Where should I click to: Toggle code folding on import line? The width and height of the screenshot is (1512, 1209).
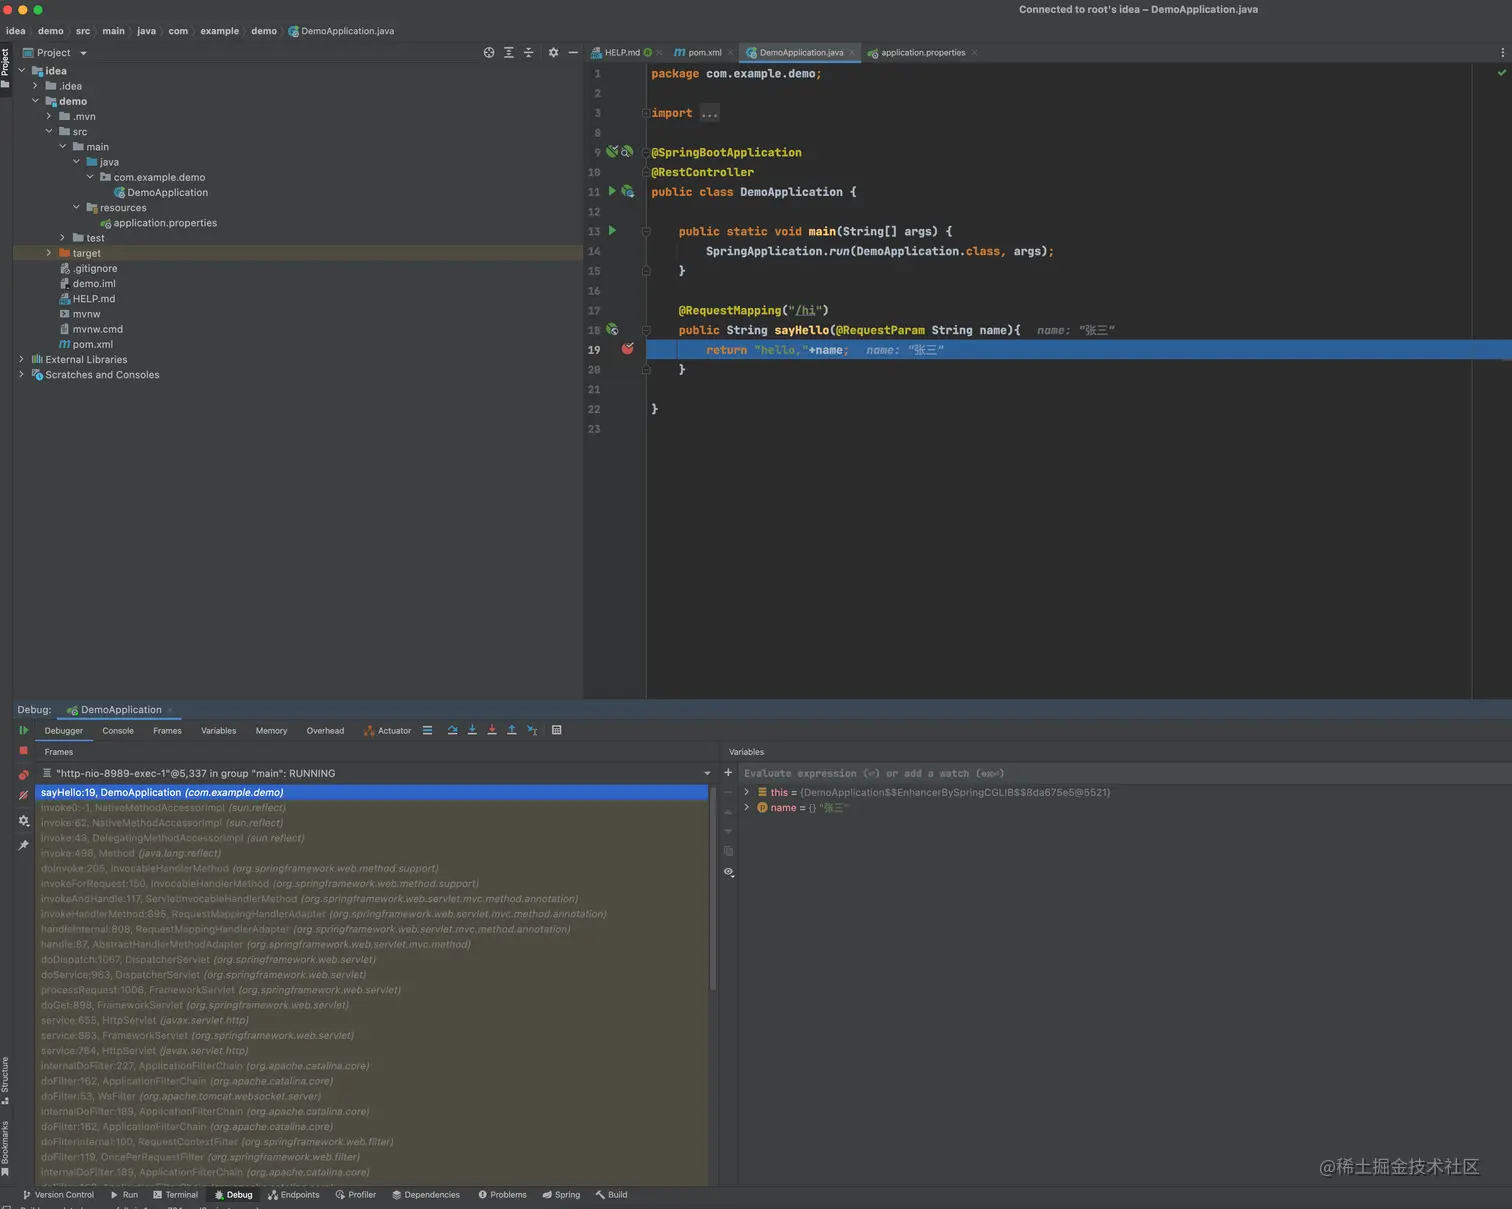[x=646, y=113]
